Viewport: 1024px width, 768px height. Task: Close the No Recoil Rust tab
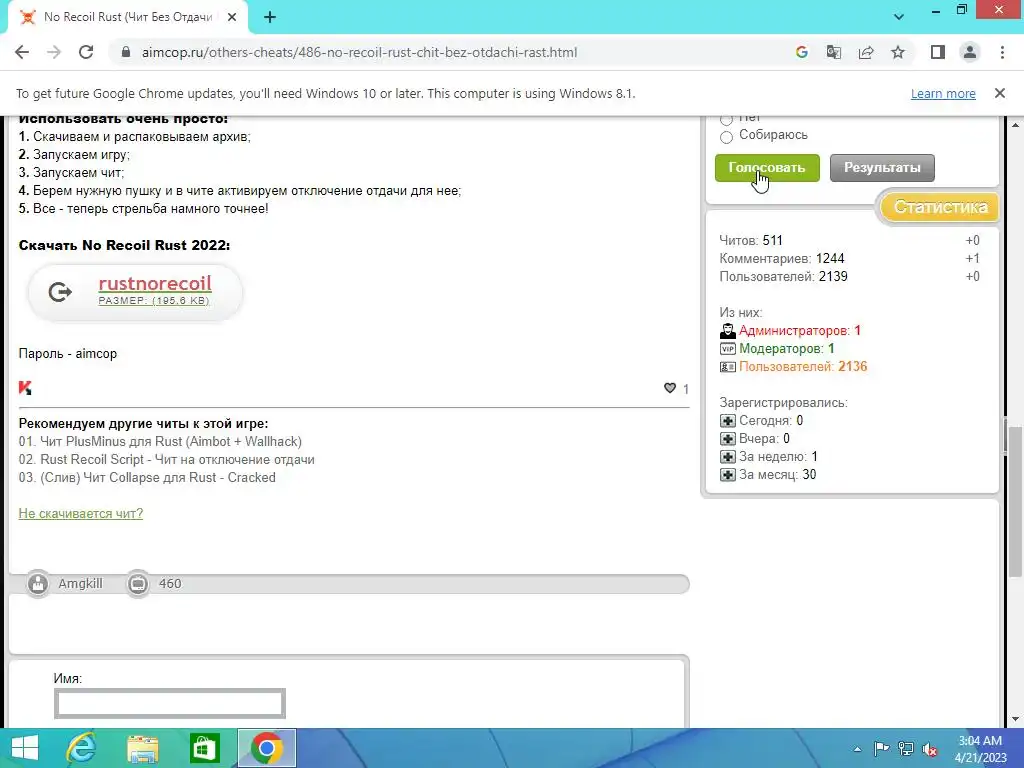232,18
